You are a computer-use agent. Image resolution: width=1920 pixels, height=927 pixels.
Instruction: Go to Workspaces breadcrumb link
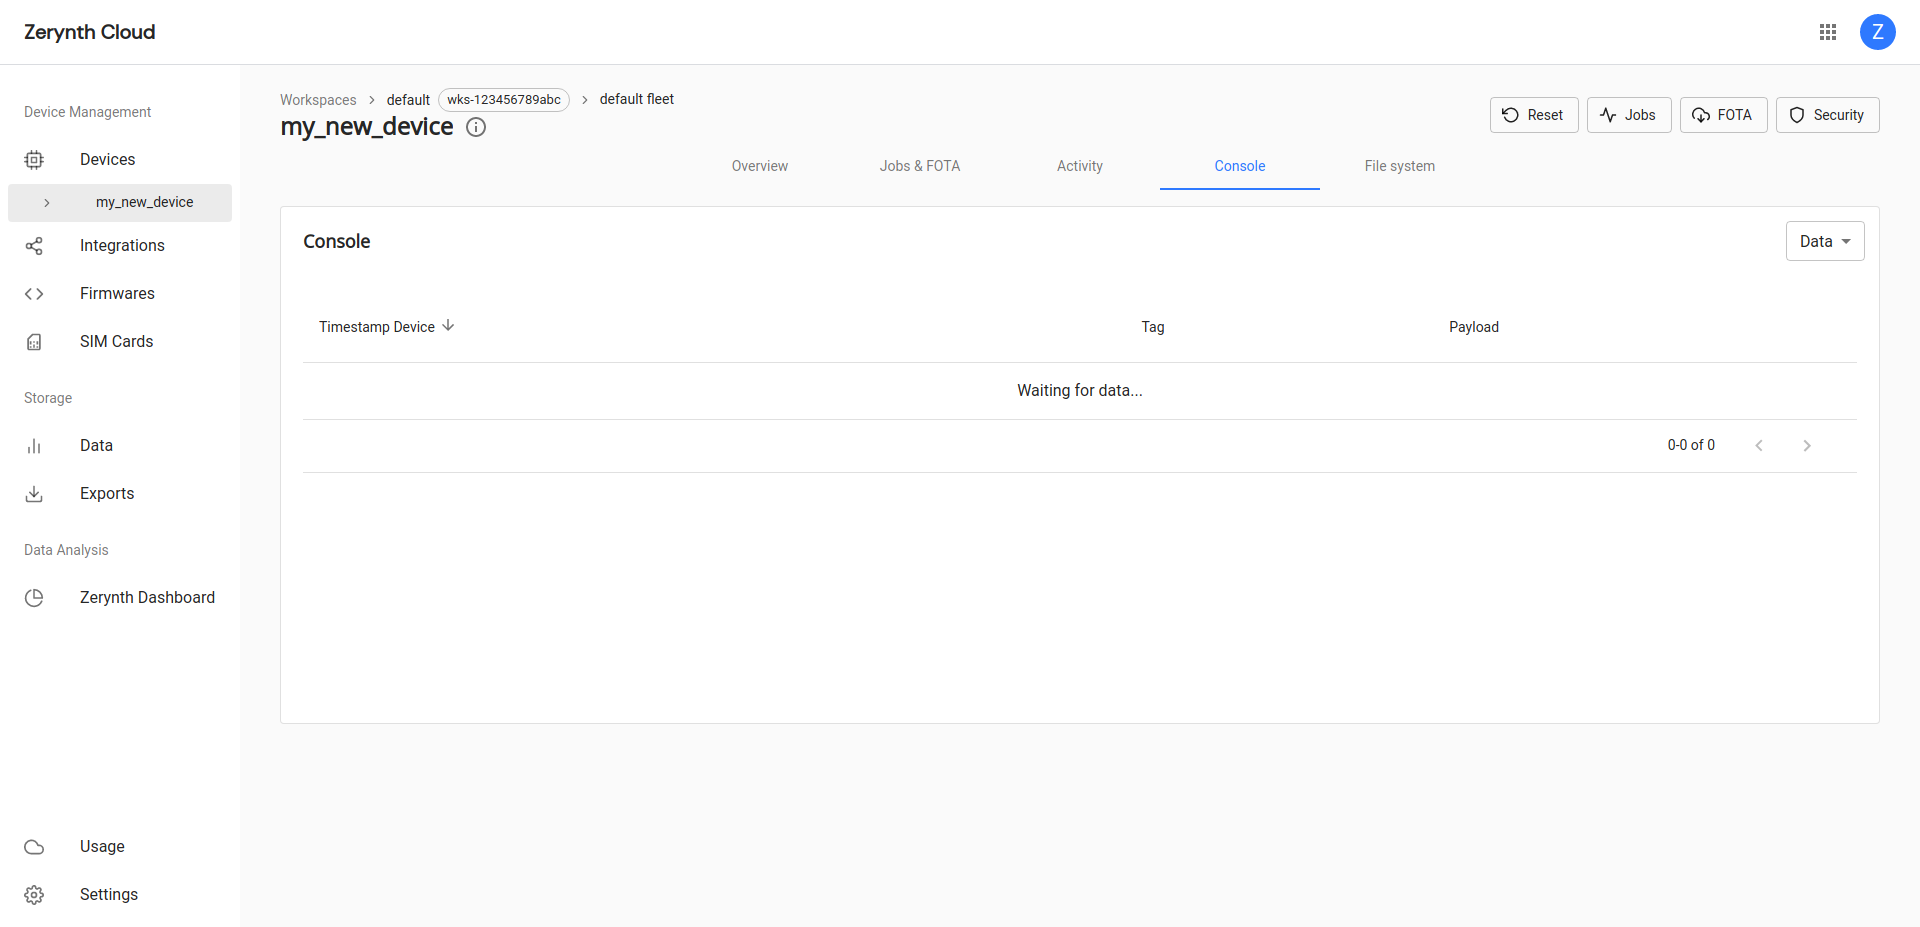tap(318, 100)
